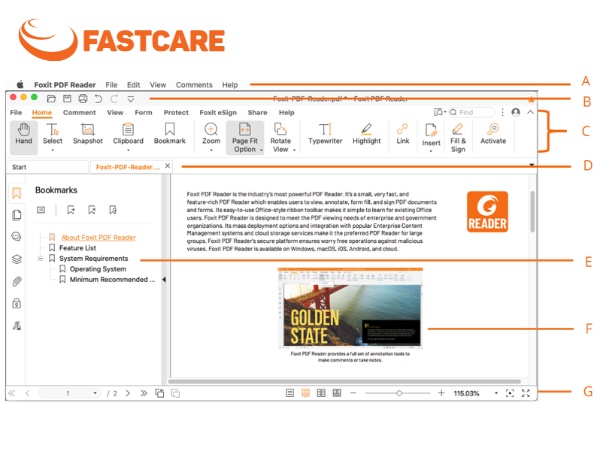600x450 pixels.
Task: Switch to the Start document tab
Action: pos(47,167)
